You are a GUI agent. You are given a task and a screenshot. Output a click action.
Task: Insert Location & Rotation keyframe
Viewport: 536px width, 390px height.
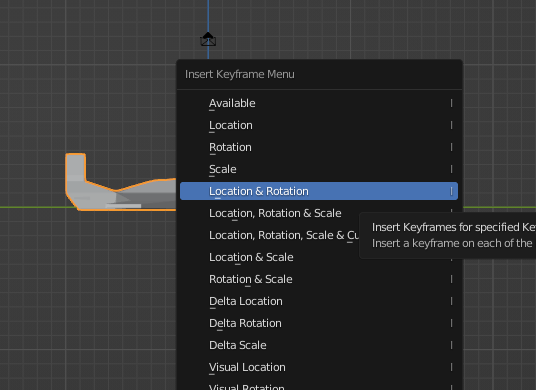click(319, 191)
